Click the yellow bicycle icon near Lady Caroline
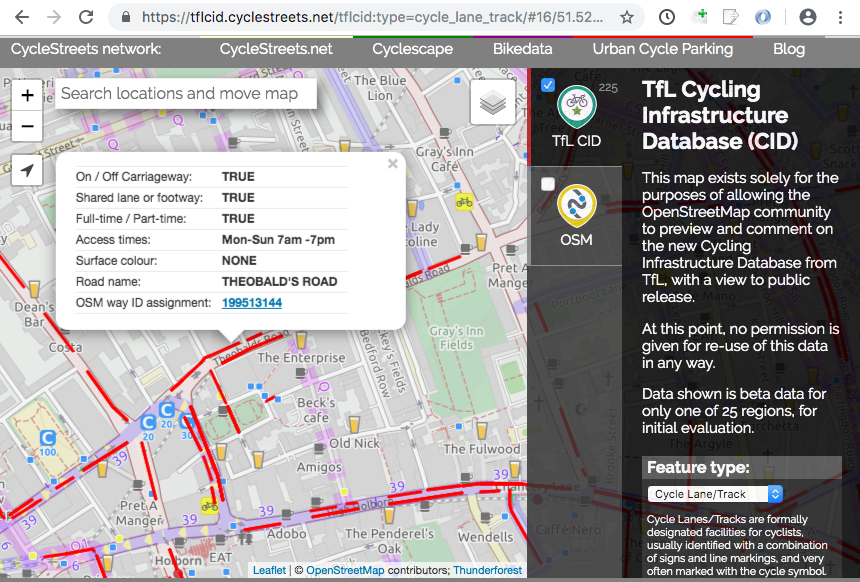The height and width of the screenshot is (582, 860). [464, 202]
